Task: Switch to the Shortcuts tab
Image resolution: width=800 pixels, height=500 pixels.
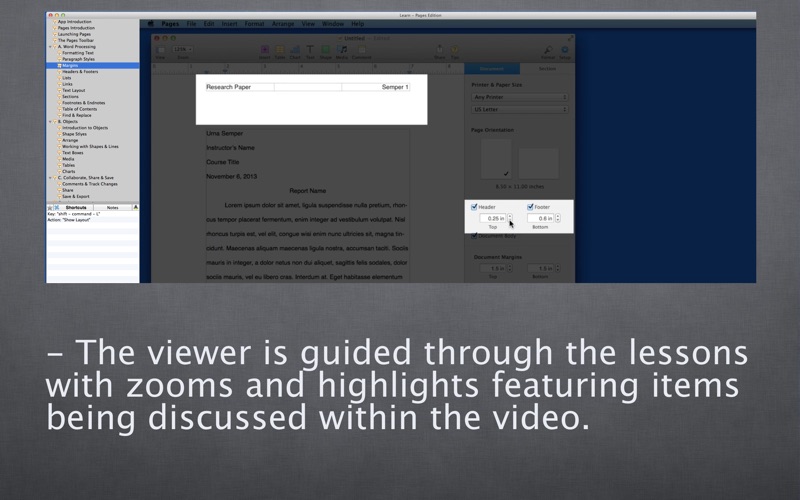Action: 76,208
